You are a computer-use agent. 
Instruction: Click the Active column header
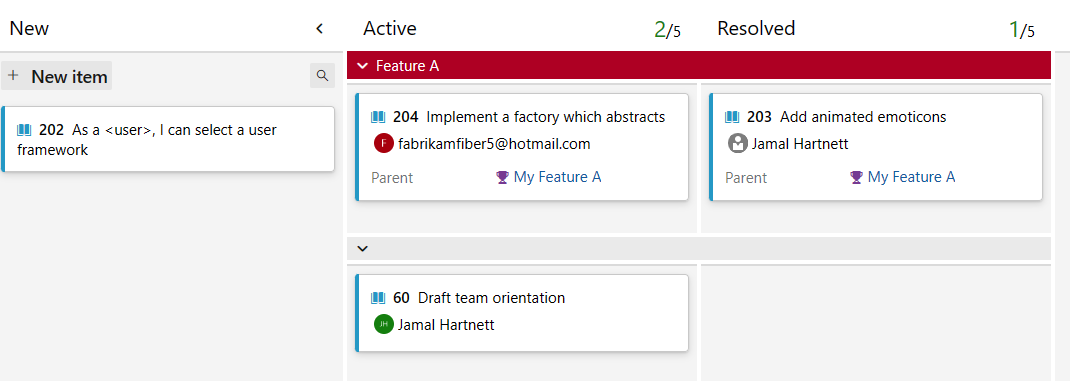point(390,29)
